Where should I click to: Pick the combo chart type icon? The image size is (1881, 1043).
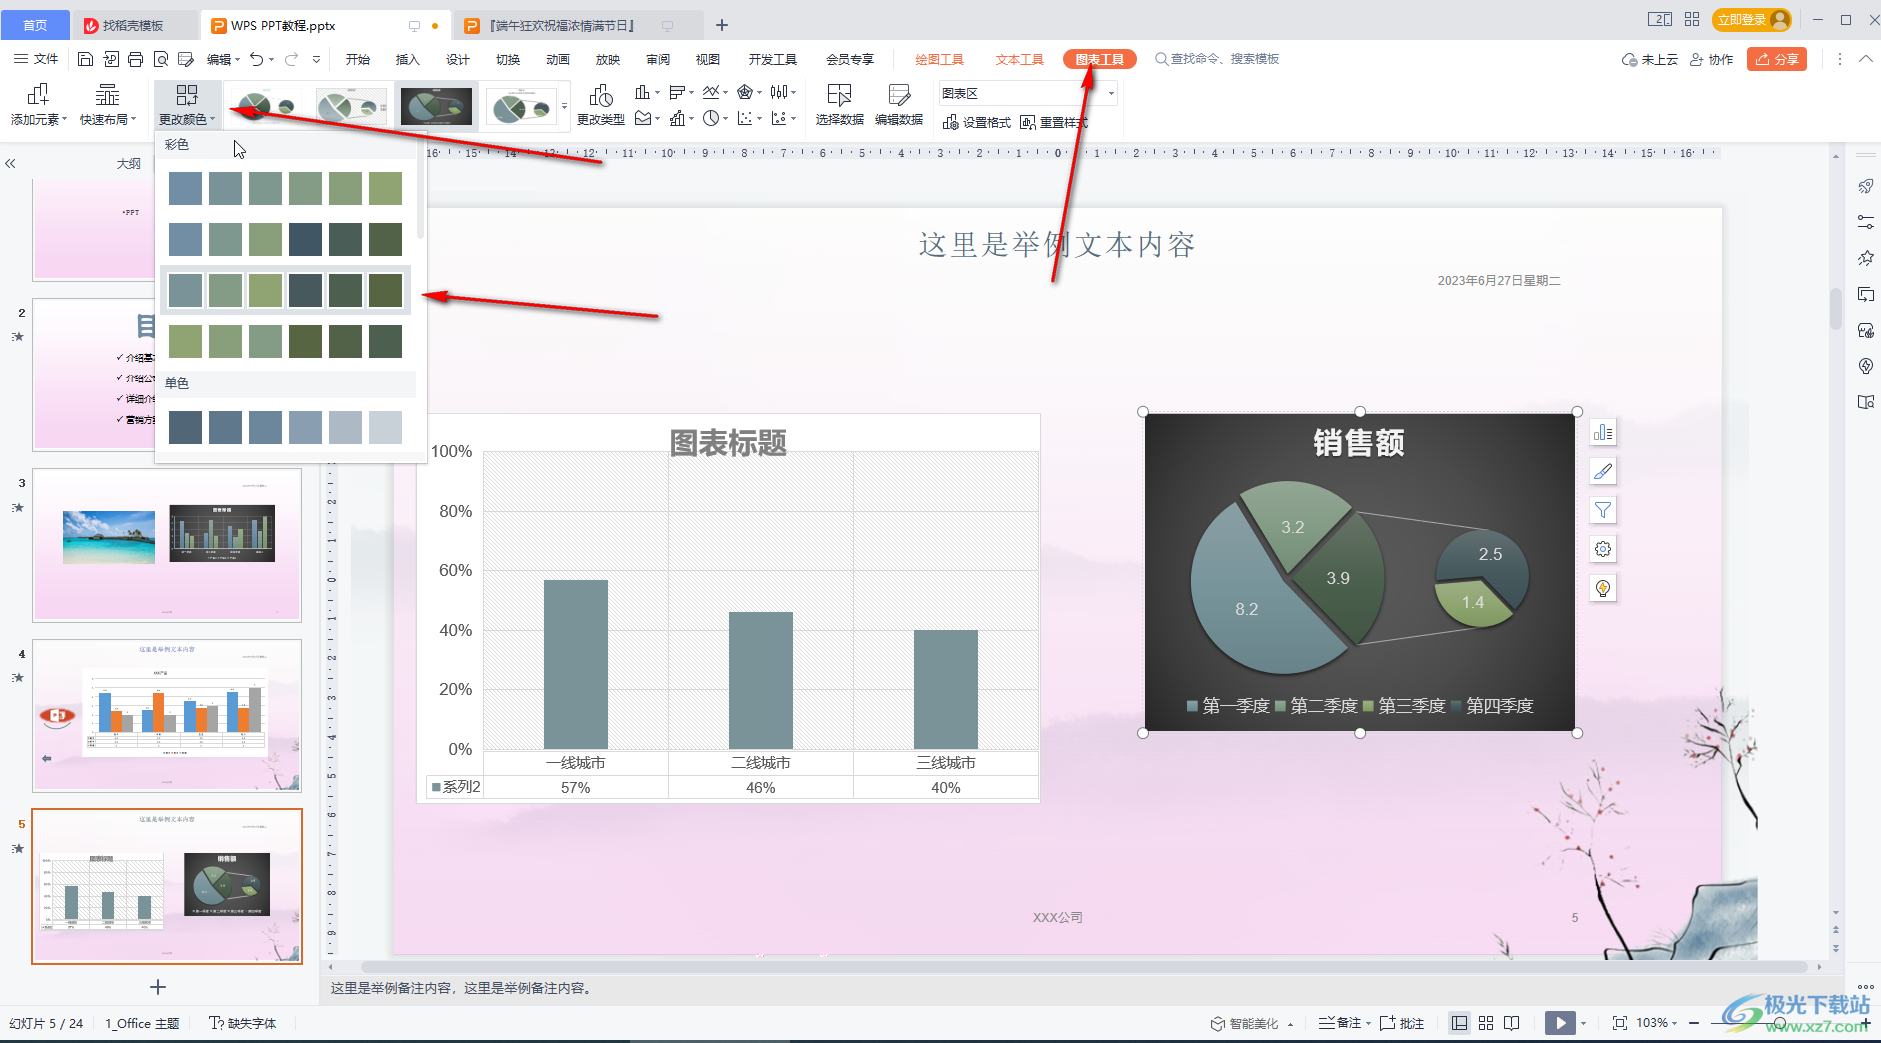click(x=677, y=118)
